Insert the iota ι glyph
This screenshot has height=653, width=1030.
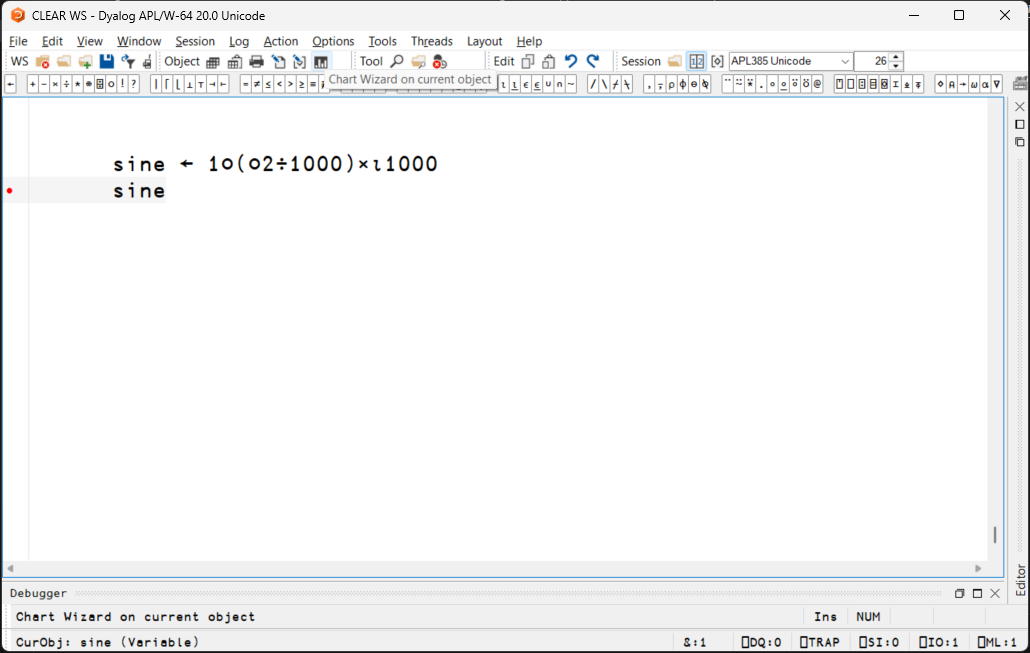click(x=503, y=84)
